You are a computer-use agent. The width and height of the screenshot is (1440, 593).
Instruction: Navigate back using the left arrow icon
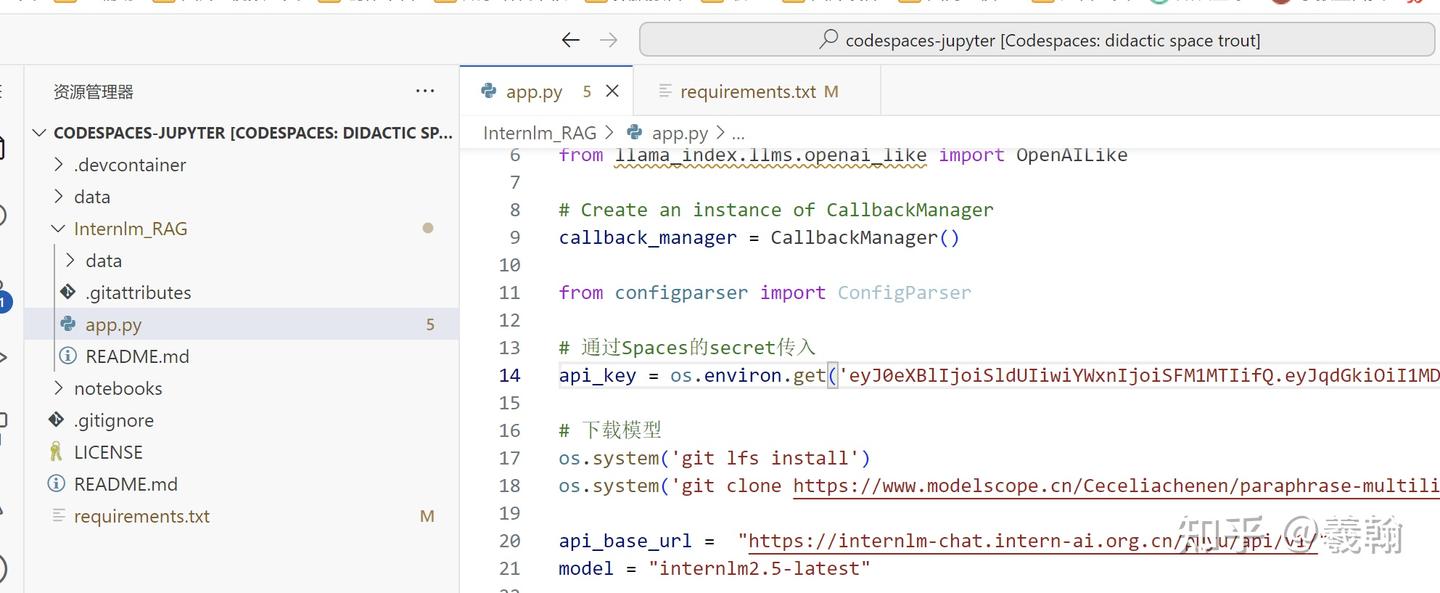tap(570, 40)
